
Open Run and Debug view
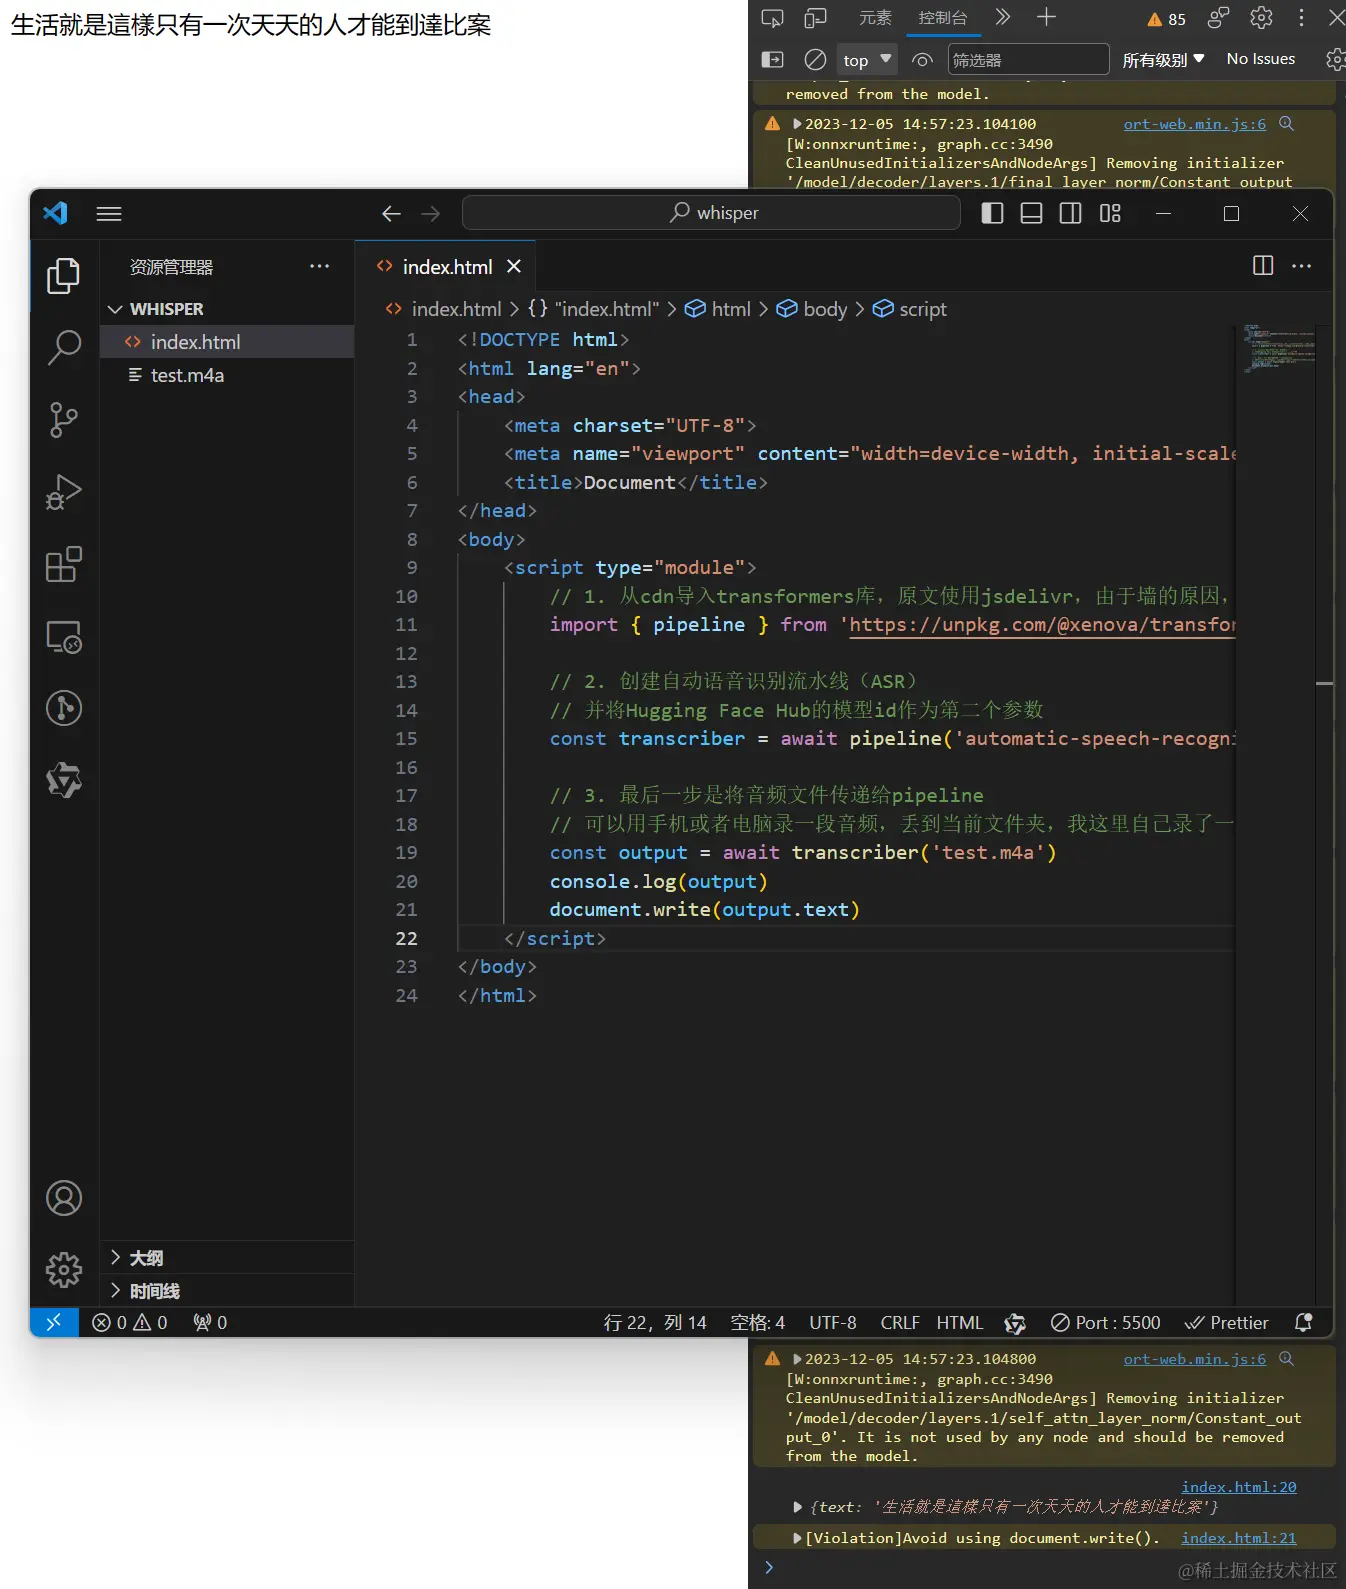[x=64, y=492]
